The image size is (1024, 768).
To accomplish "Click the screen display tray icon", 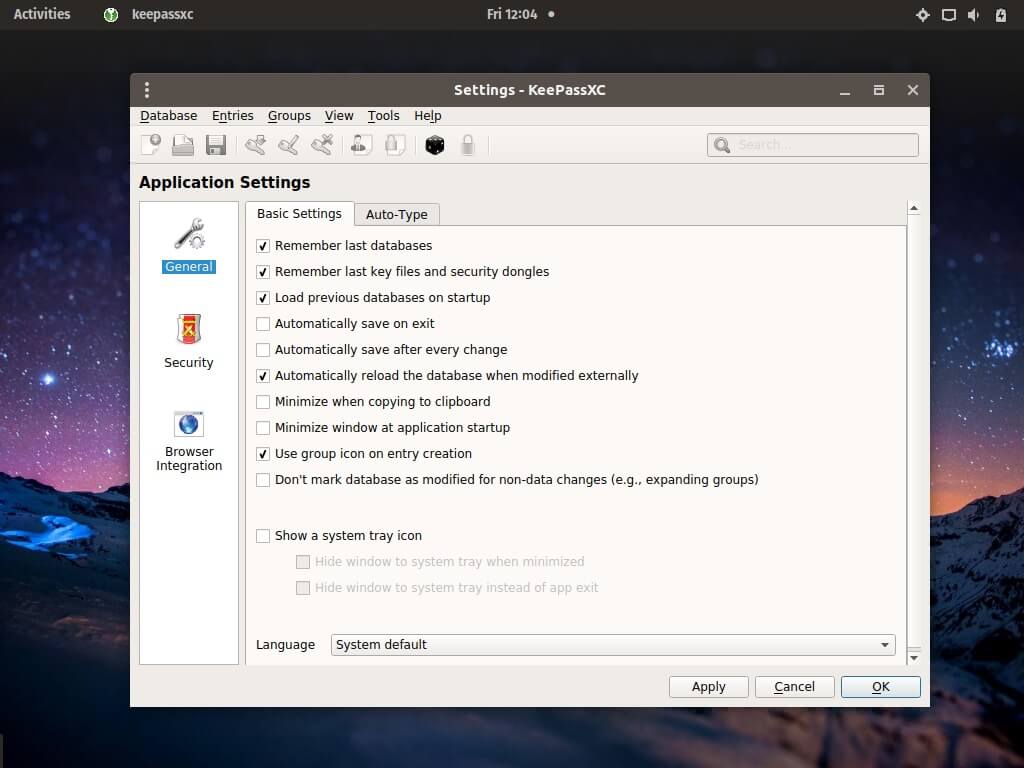I will coord(948,14).
